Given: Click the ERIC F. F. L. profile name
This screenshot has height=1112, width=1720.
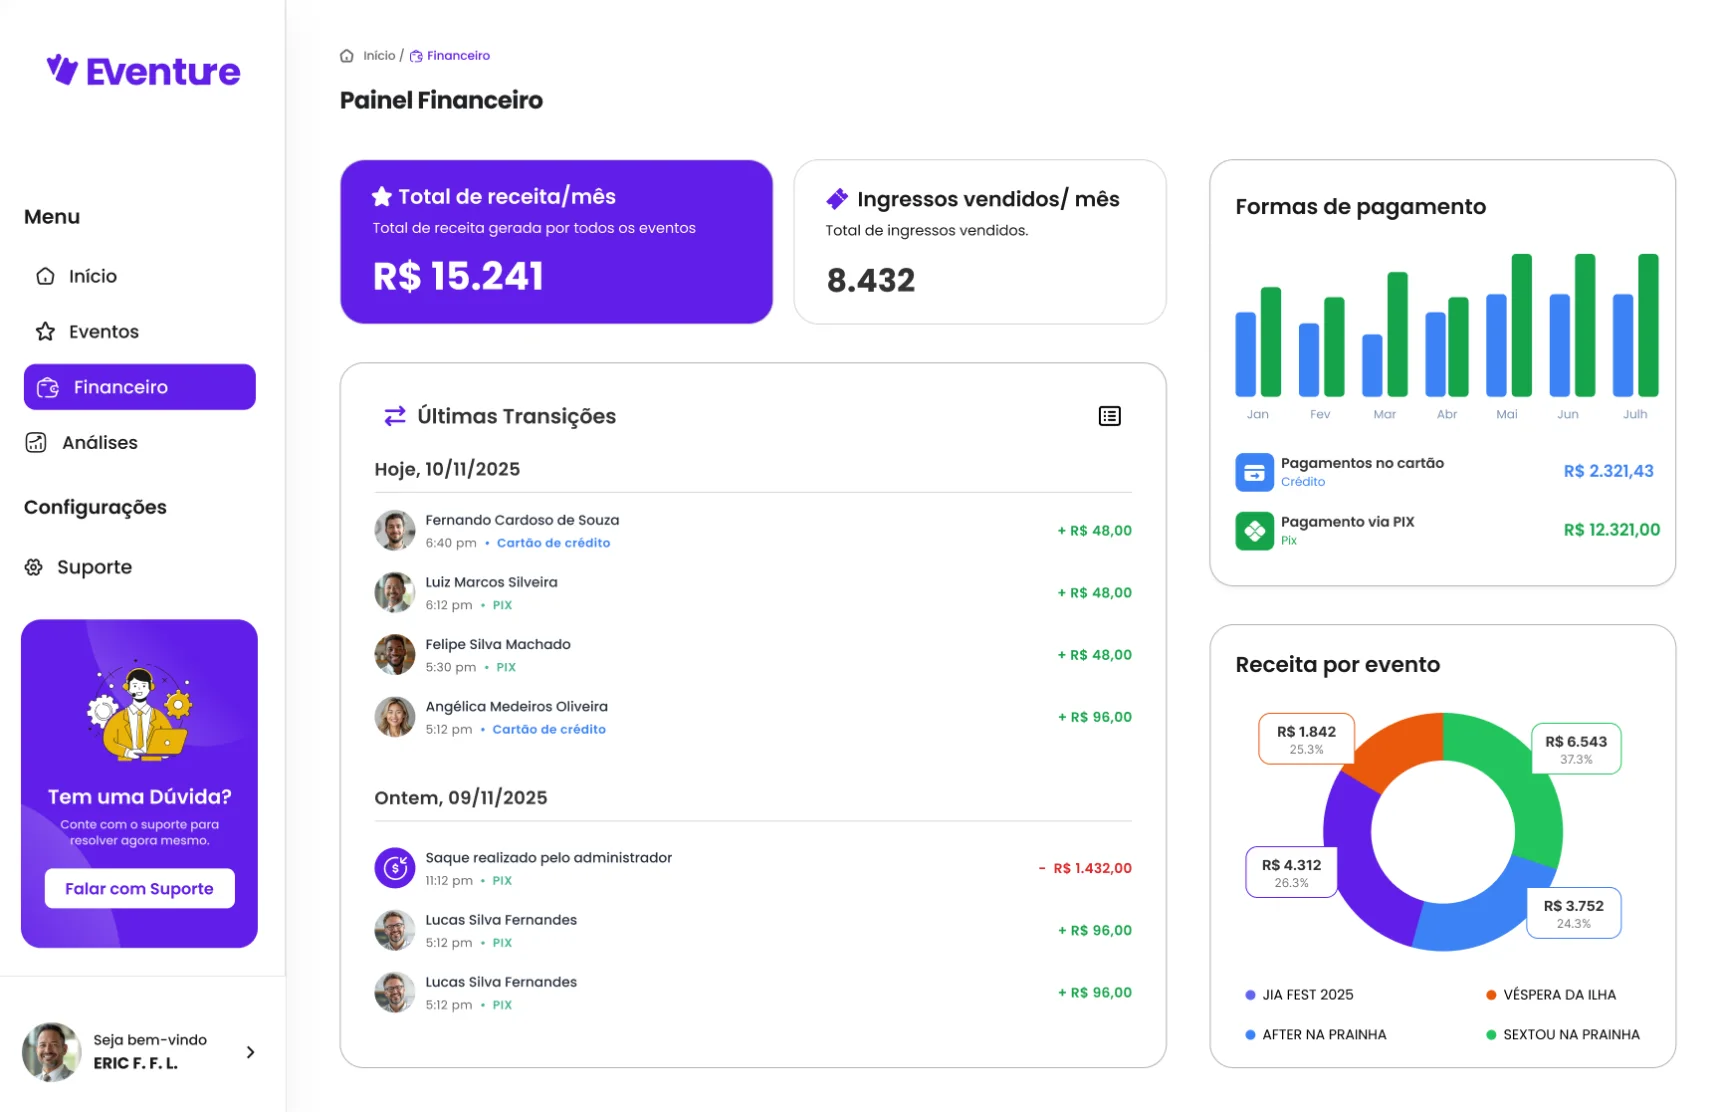Looking at the screenshot, I should [135, 1063].
